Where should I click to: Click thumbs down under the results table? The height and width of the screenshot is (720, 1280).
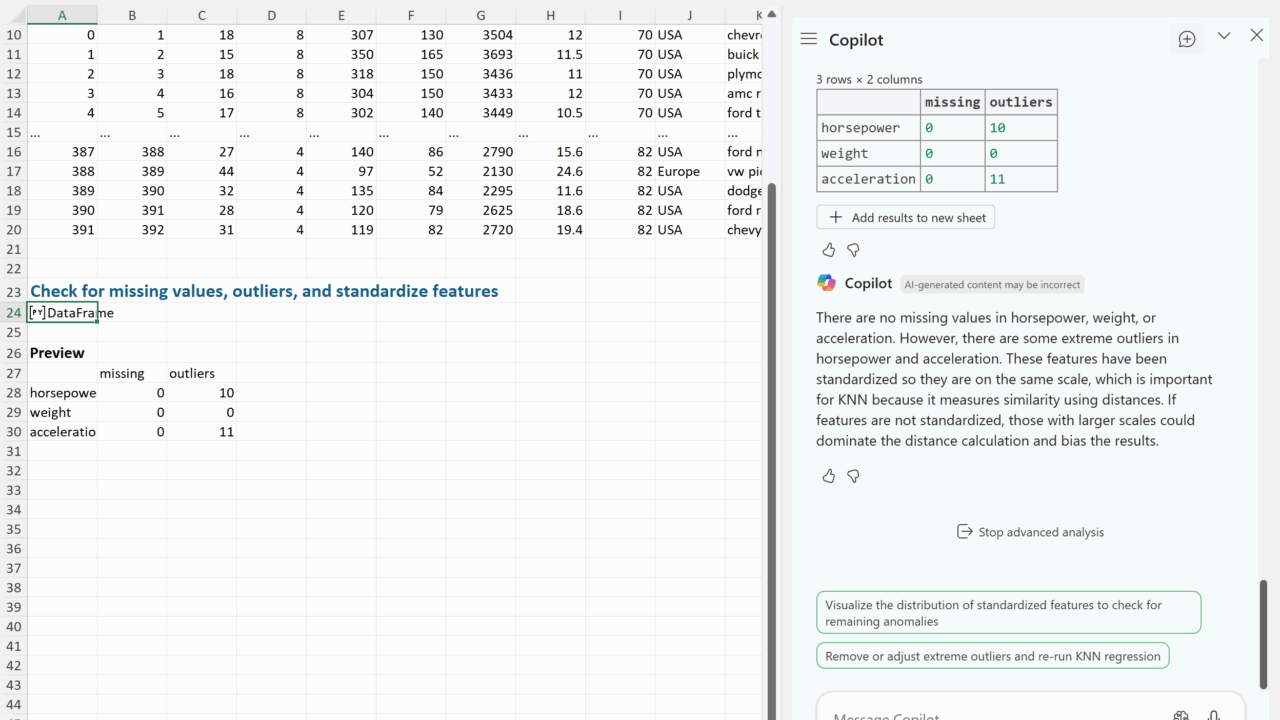coord(853,250)
